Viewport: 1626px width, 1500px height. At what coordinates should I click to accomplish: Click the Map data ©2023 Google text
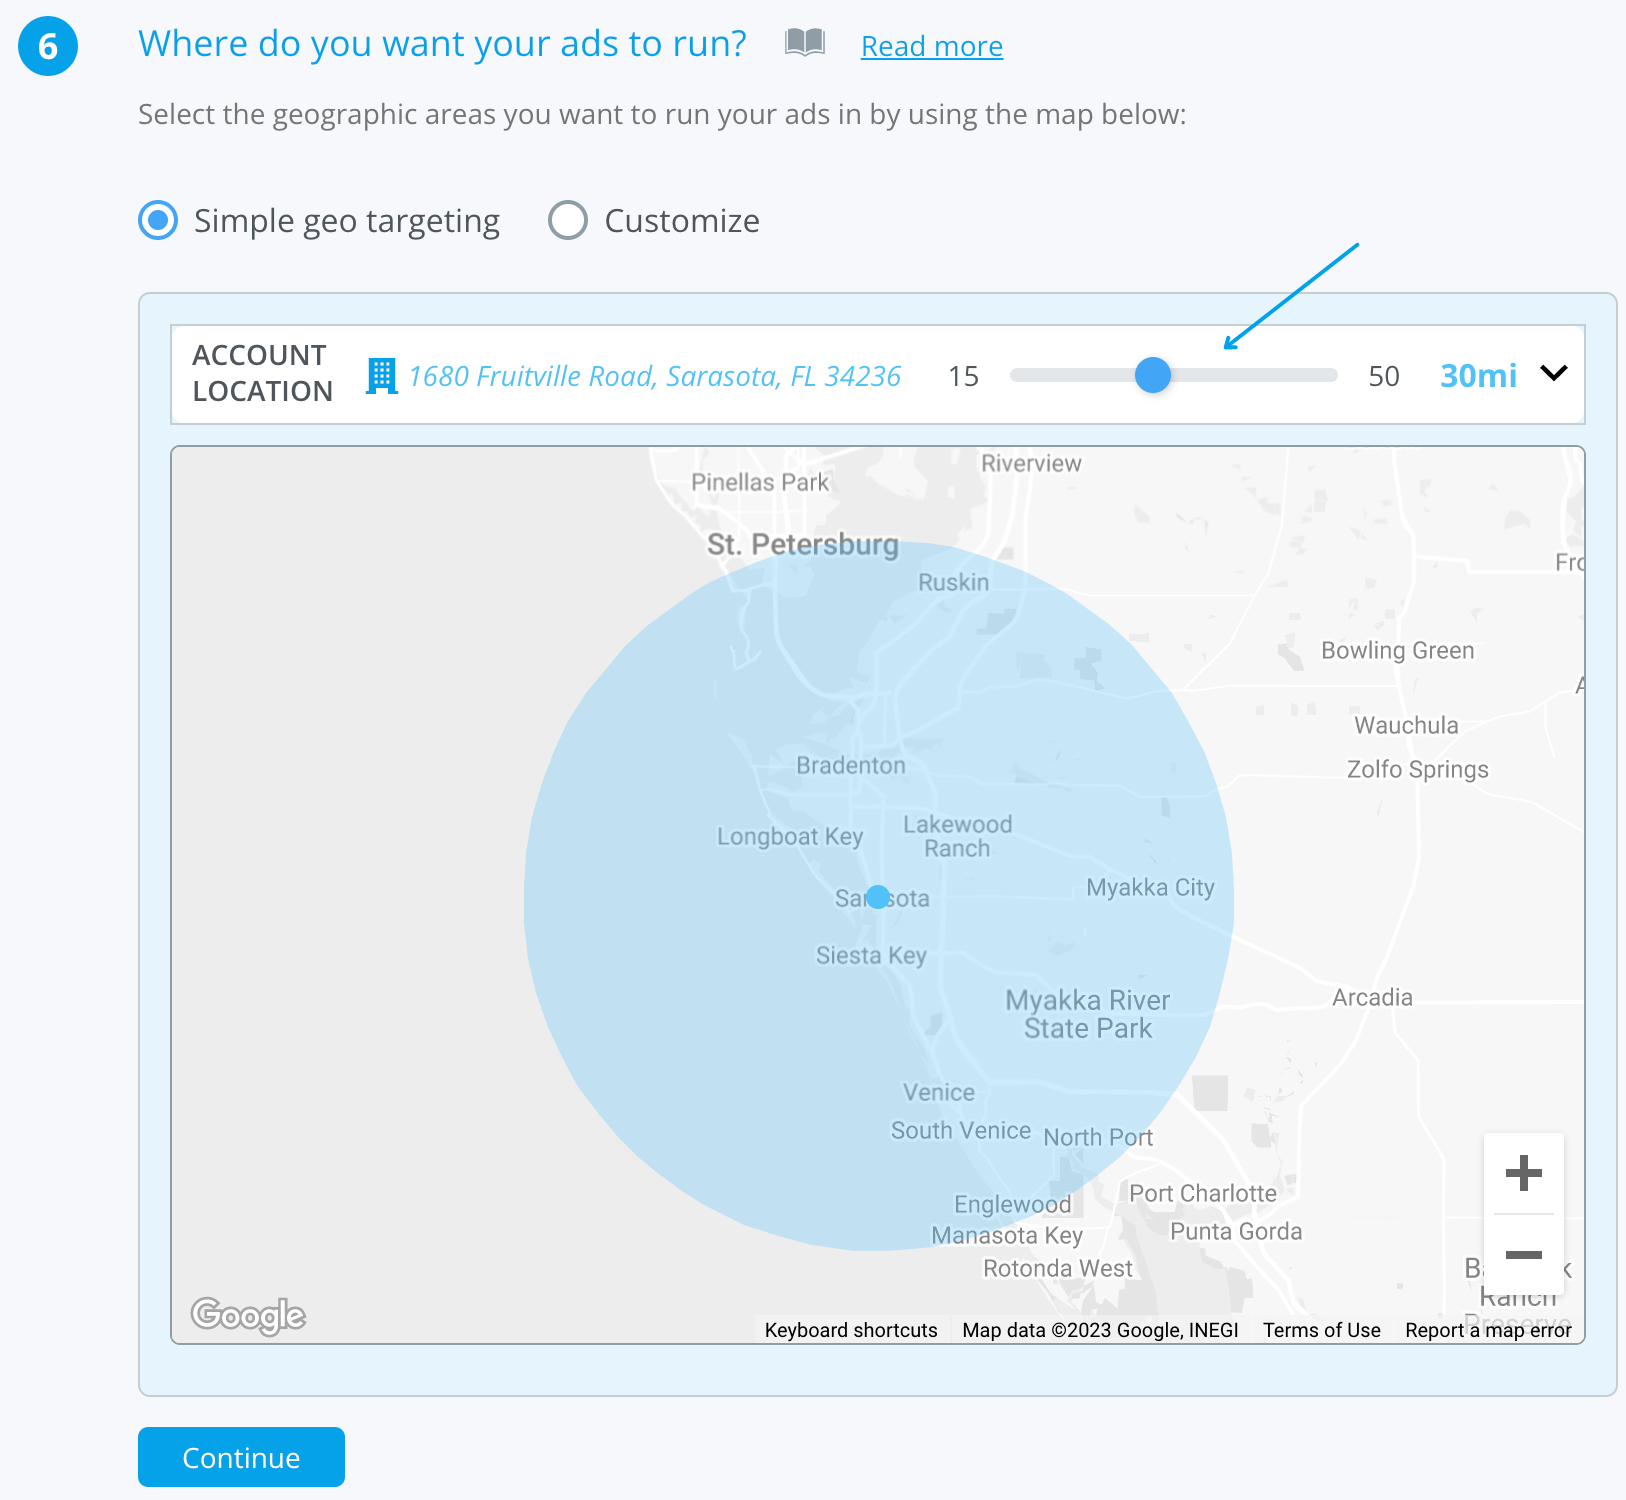pos(1100,1330)
